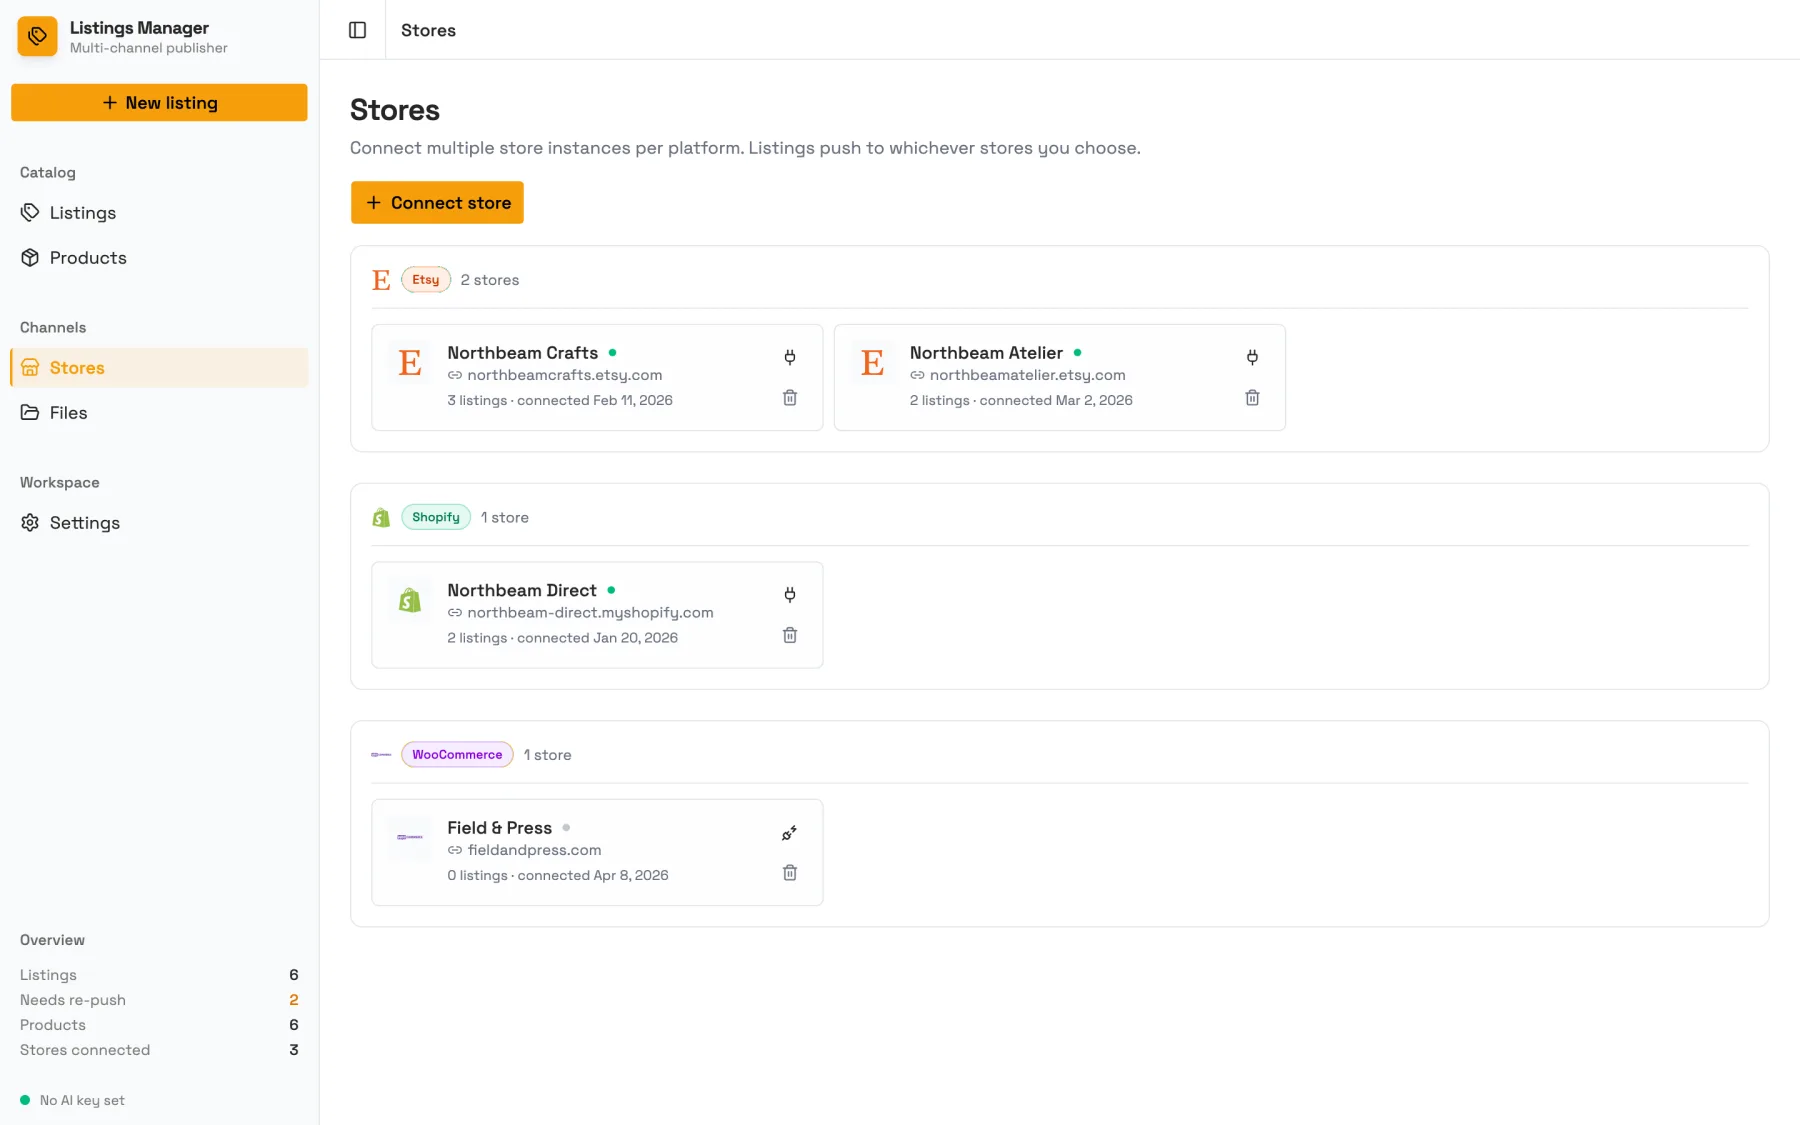Open northbeamatelier.etsy.com link
Viewport: 1800px width, 1125px height.
pos(1027,375)
